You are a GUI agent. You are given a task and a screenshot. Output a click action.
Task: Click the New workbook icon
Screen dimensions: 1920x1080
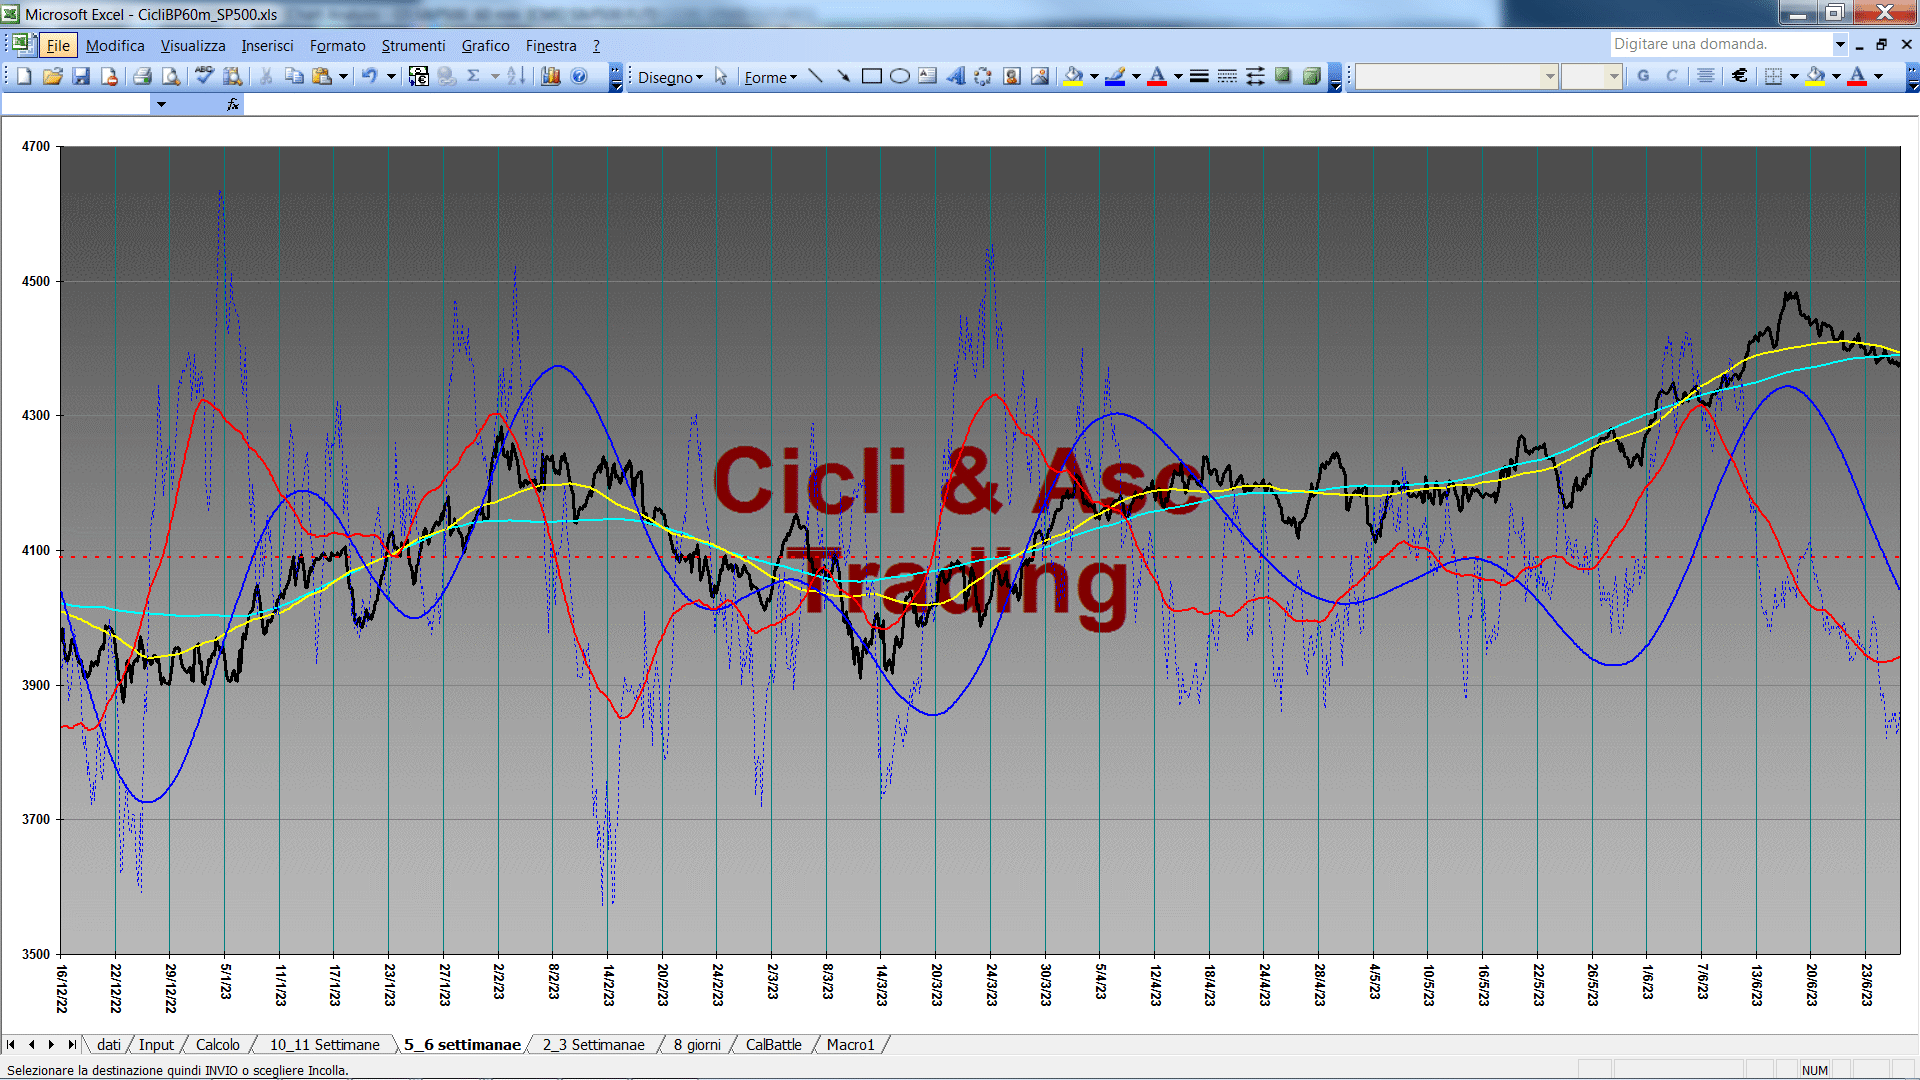pyautogui.click(x=24, y=76)
